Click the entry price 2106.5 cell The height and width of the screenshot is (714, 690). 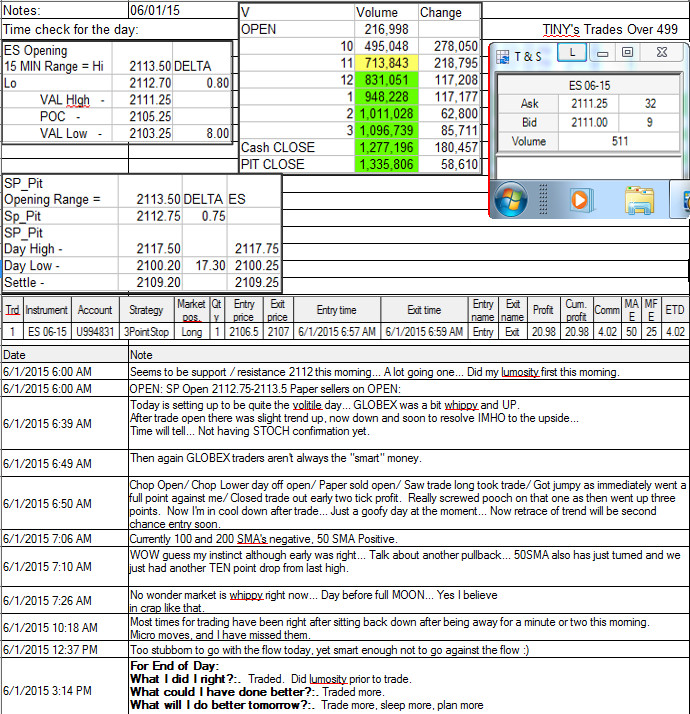[x=244, y=332]
